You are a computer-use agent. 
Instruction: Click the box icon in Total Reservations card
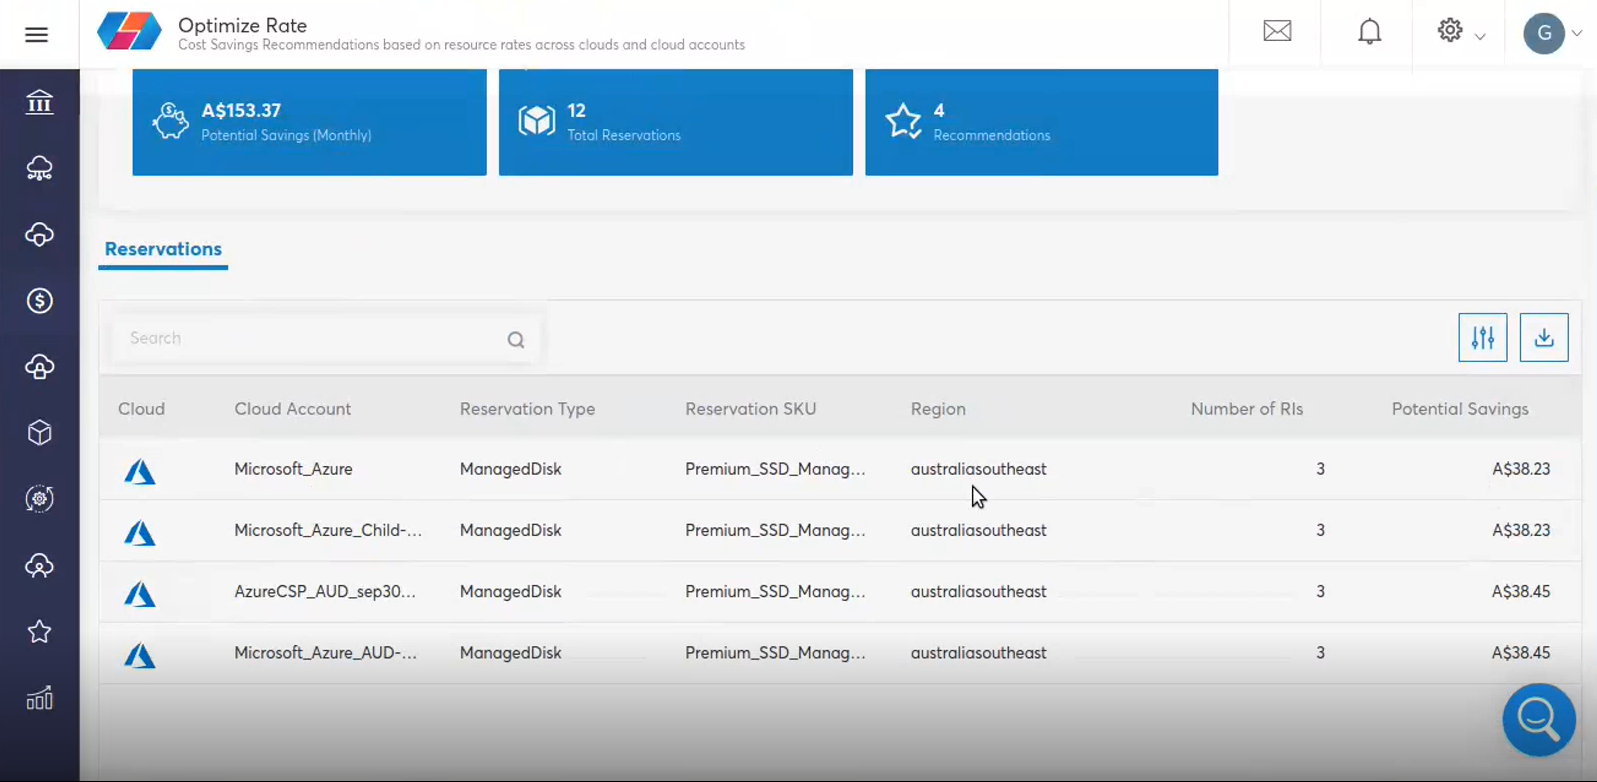[536, 121]
